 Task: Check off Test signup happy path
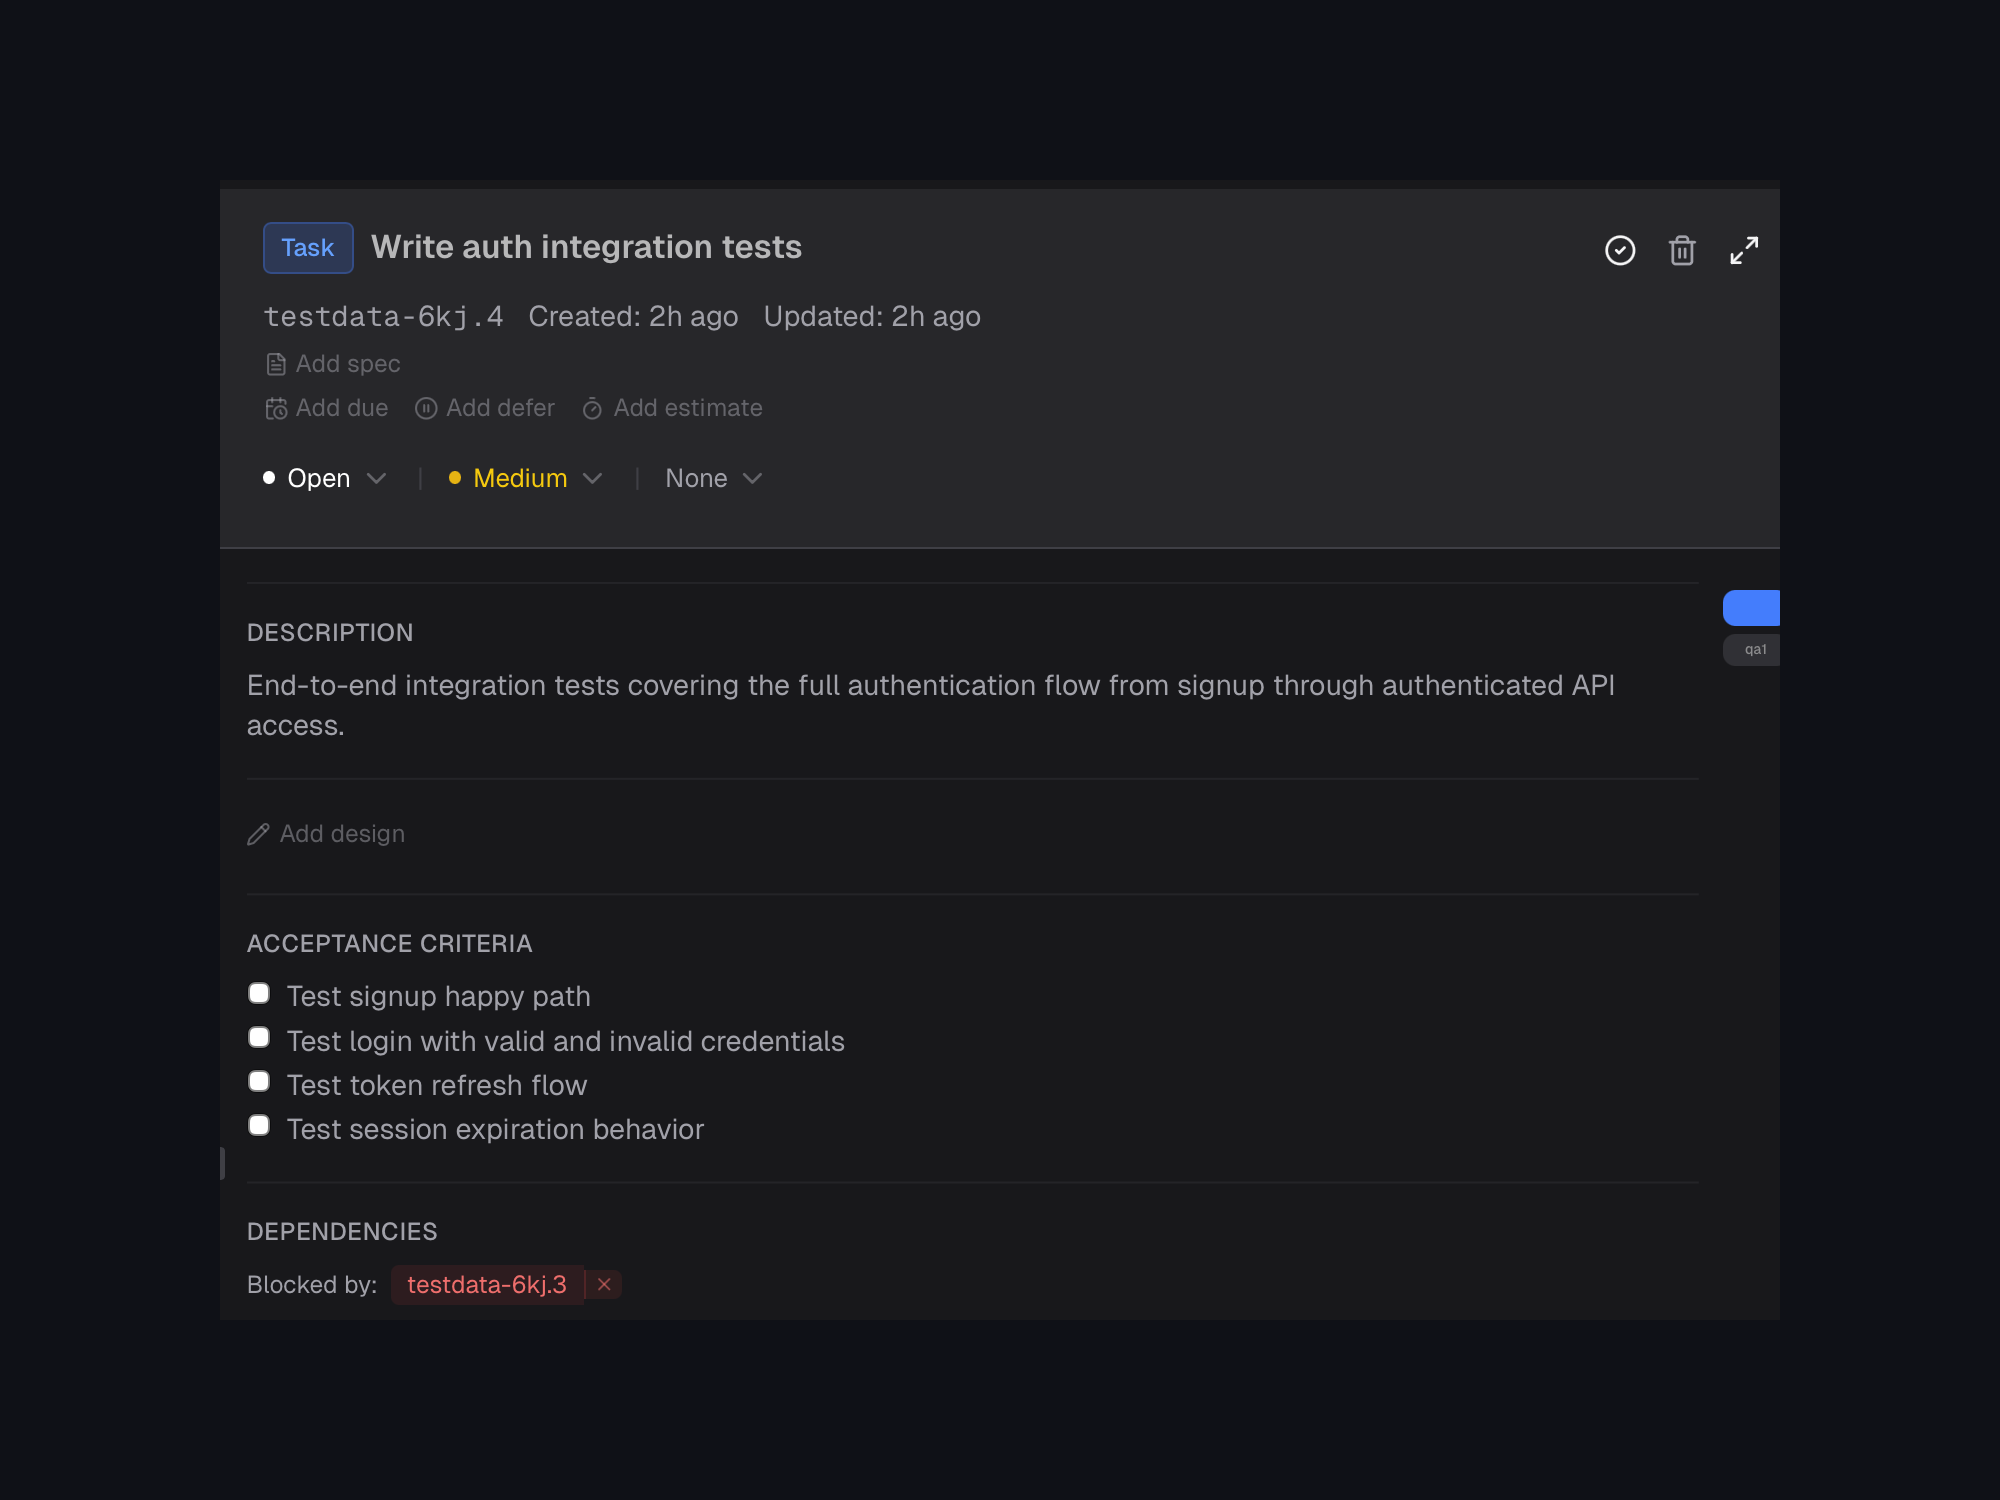click(x=259, y=992)
